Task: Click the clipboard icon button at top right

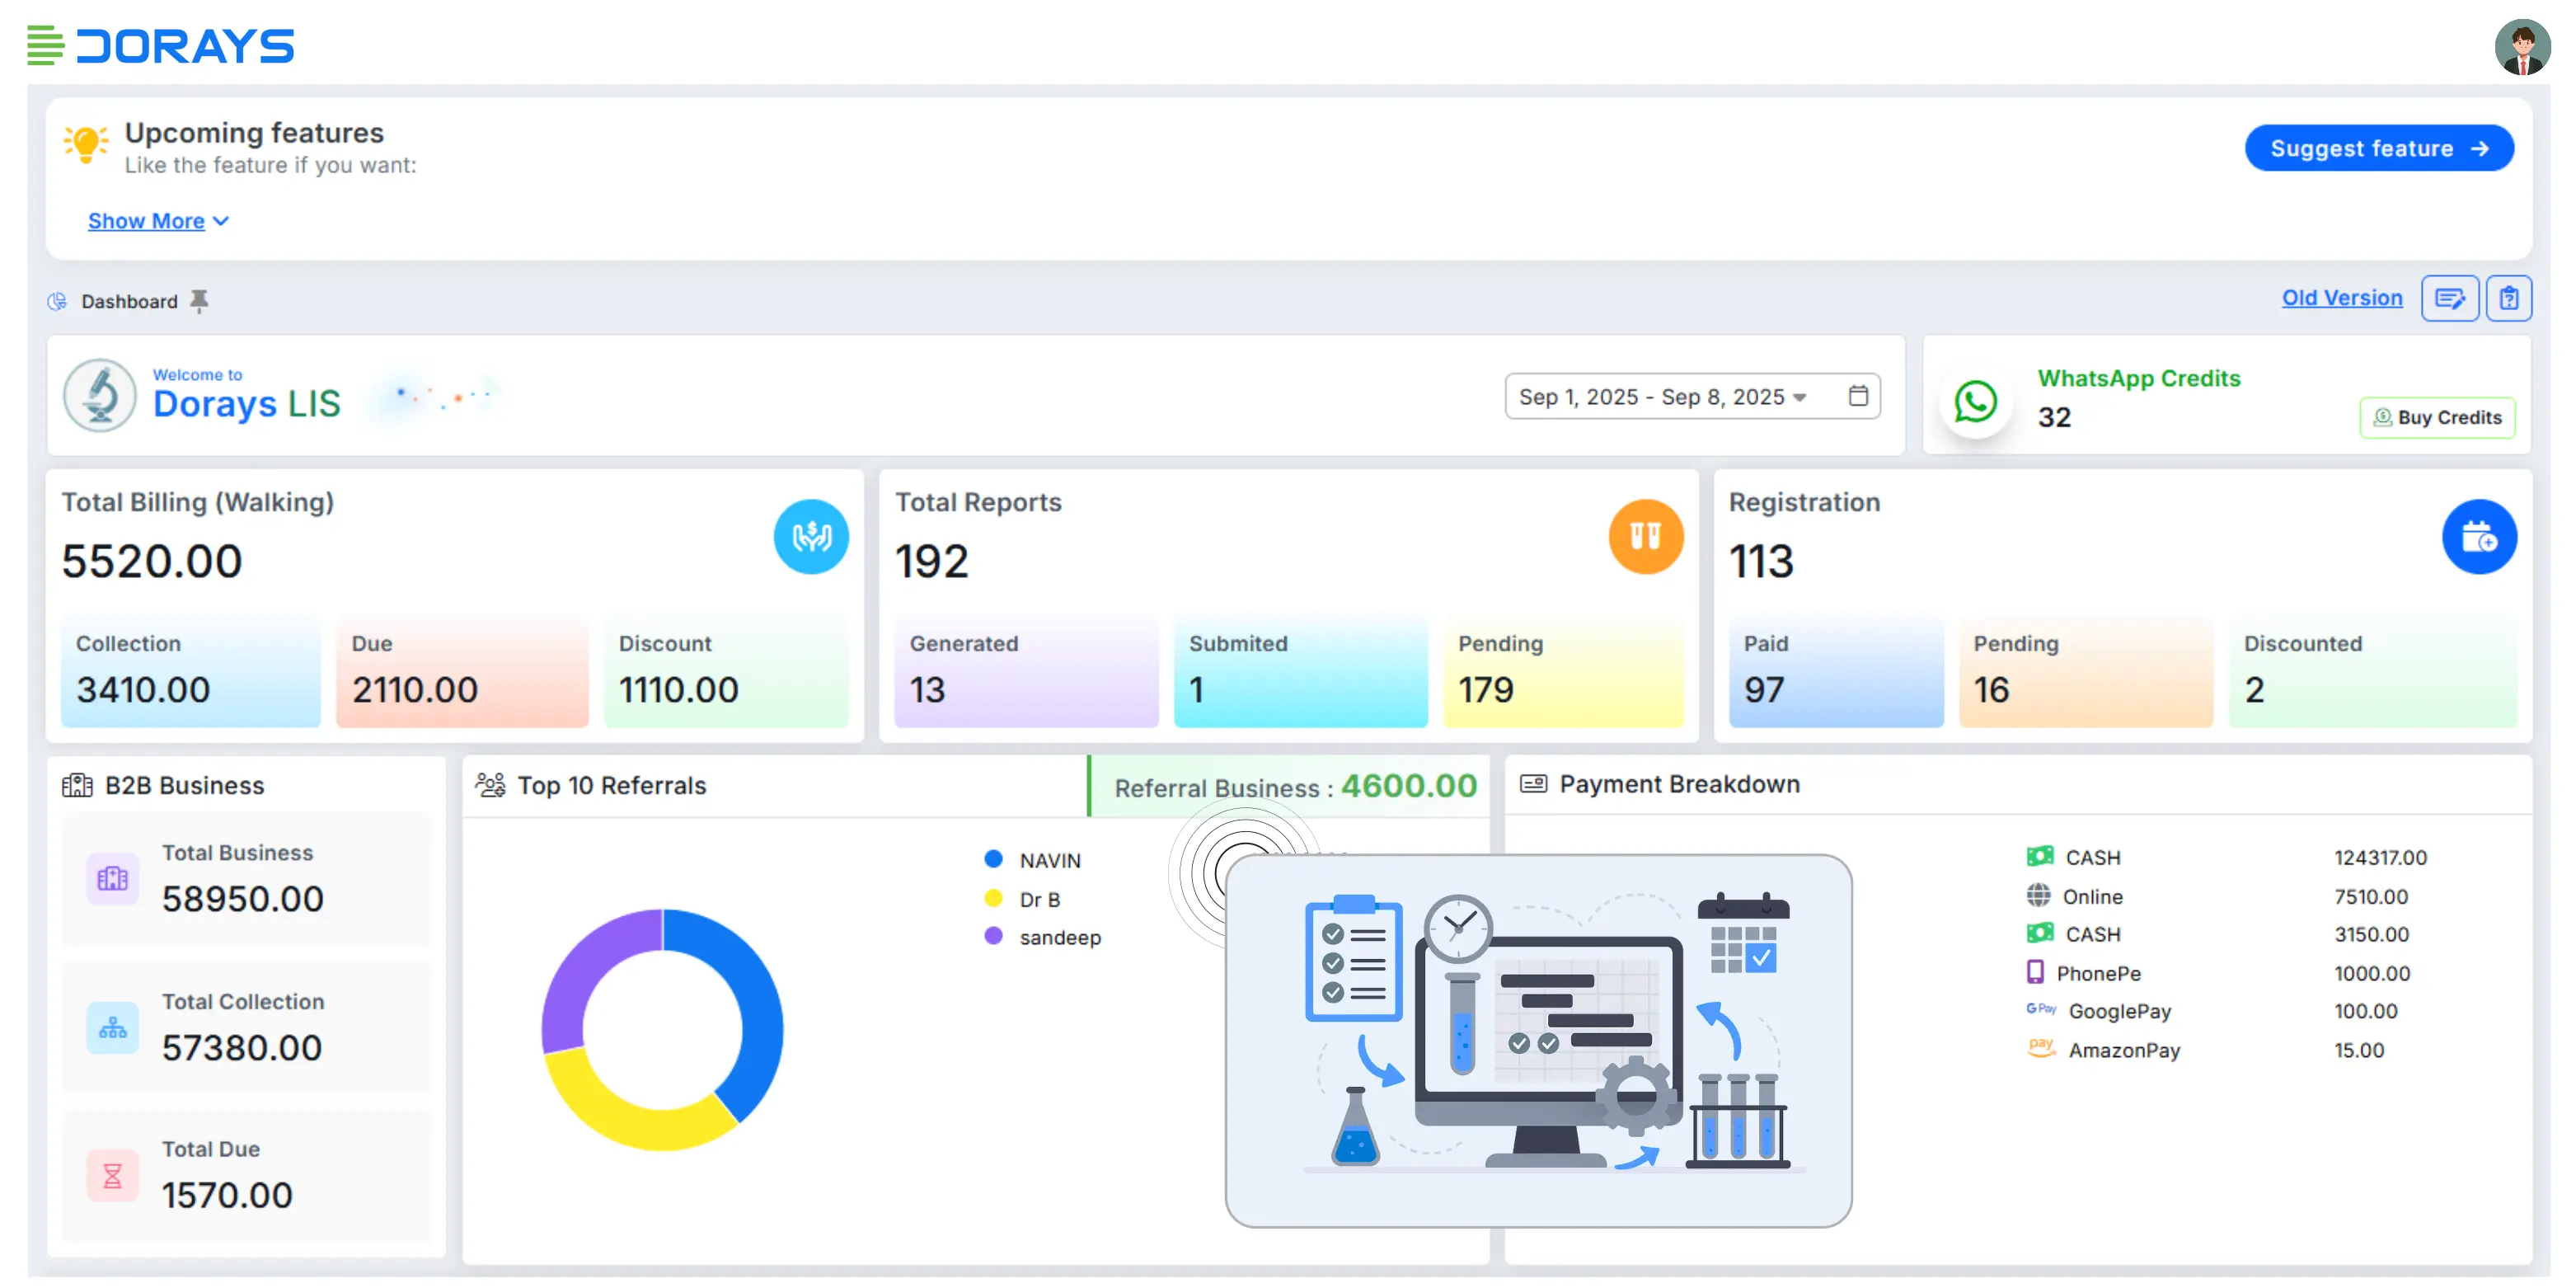Action: [x=2508, y=298]
